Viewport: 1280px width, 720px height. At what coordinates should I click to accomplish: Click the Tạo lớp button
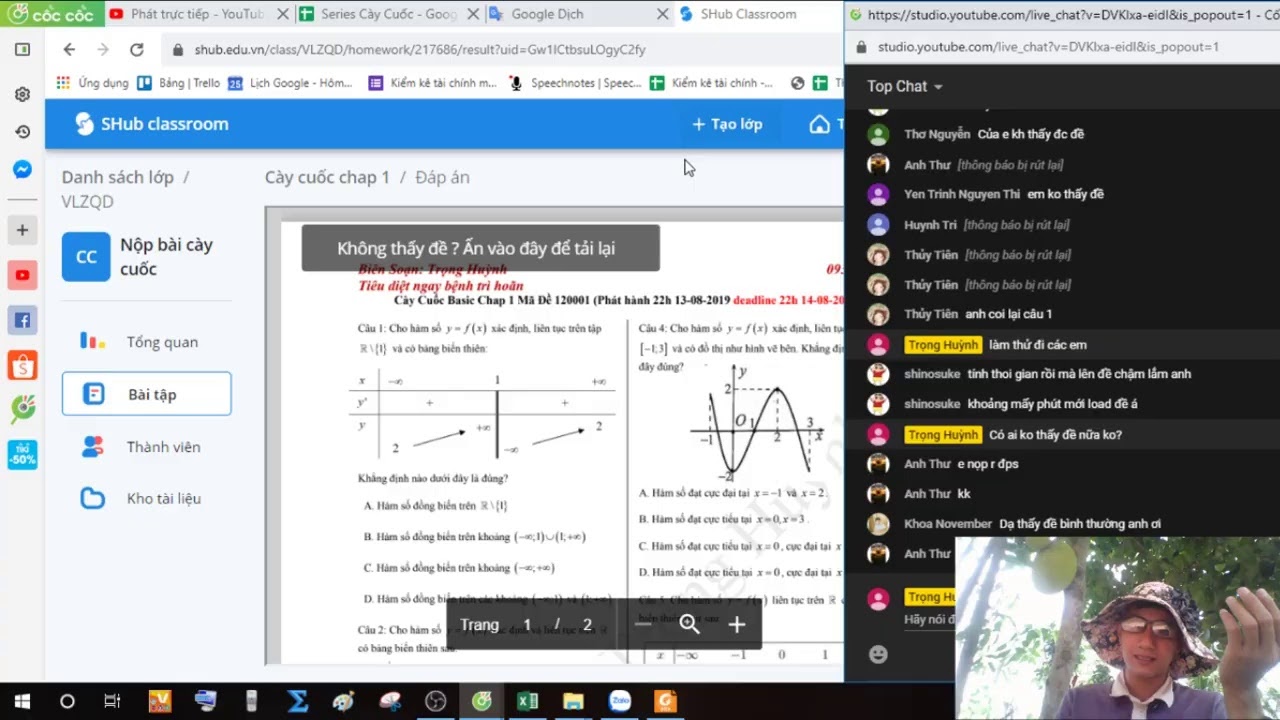click(727, 124)
